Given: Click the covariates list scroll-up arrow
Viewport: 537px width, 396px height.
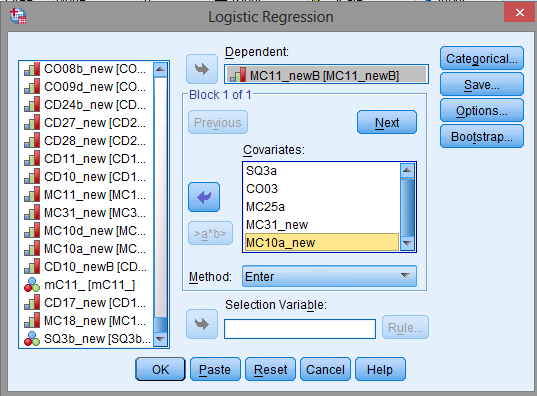Looking at the screenshot, I should click(x=407, y=170).
